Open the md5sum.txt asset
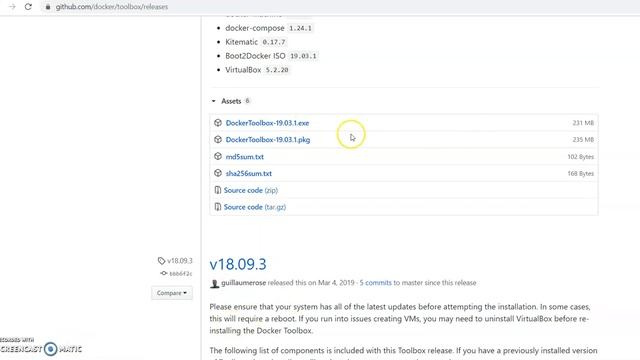The height and width of the screenshot is (360, 640). pyautogui.click(x=244, y=157)
